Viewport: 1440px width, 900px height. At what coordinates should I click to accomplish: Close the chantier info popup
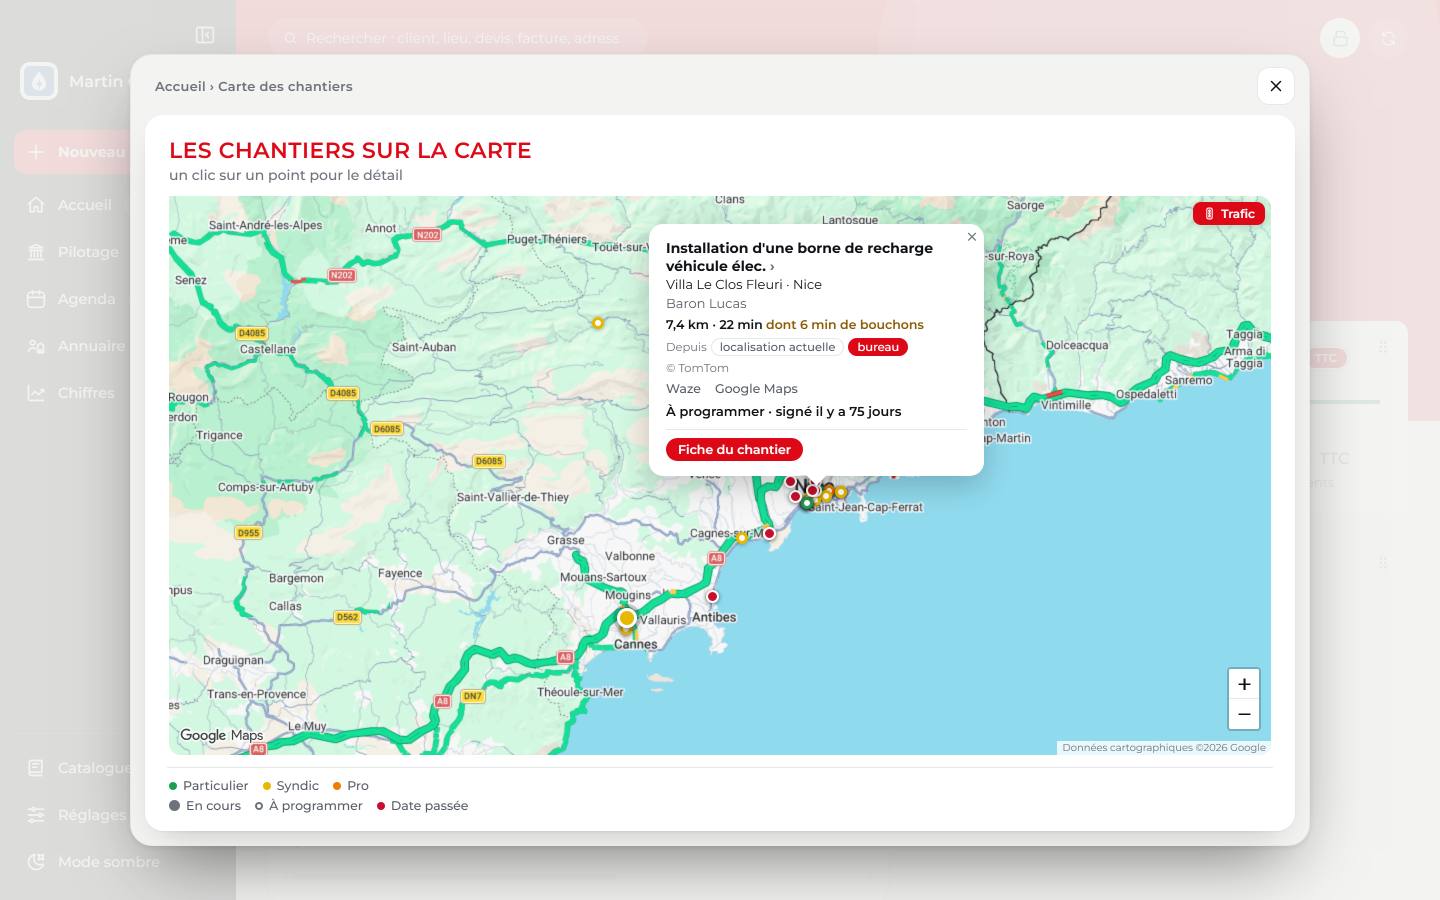tap(971, 237)
